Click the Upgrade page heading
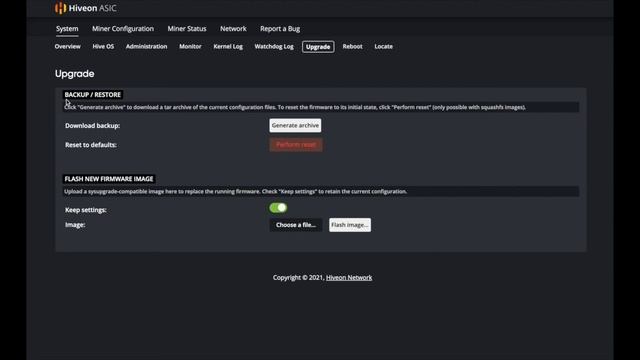The height and width of the screenshot is (360, 640). click(75, 74)
